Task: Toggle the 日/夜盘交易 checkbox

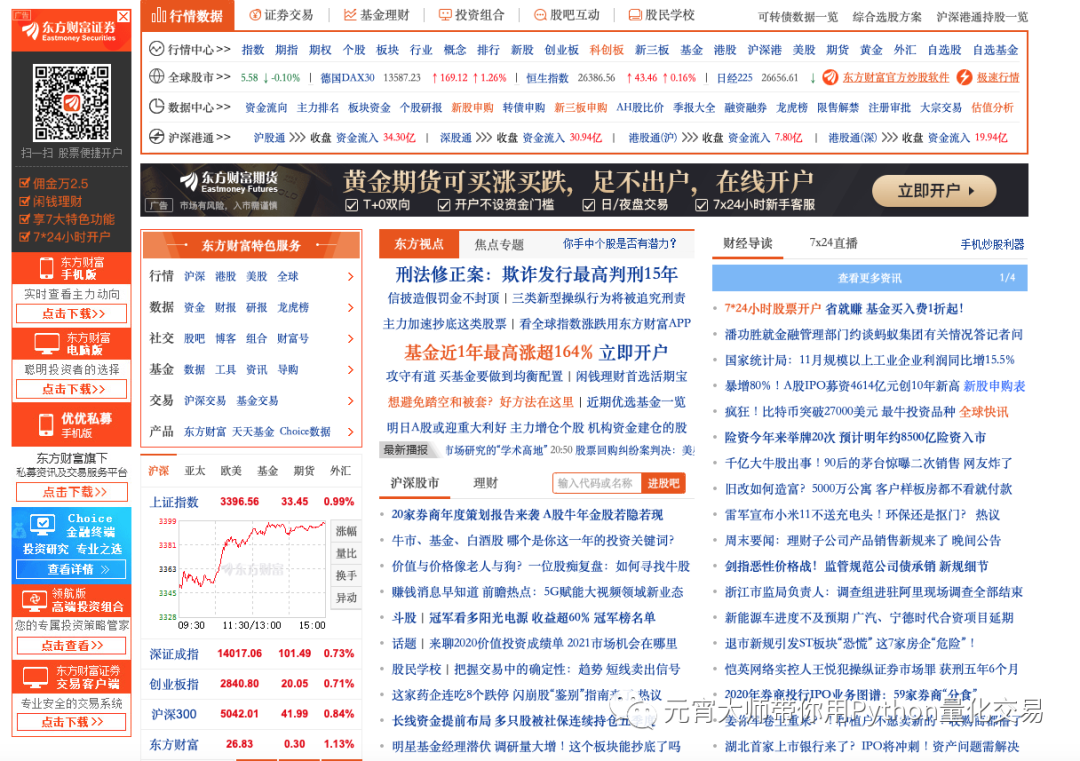Action: pyautogui.click(x=588, y=205)
